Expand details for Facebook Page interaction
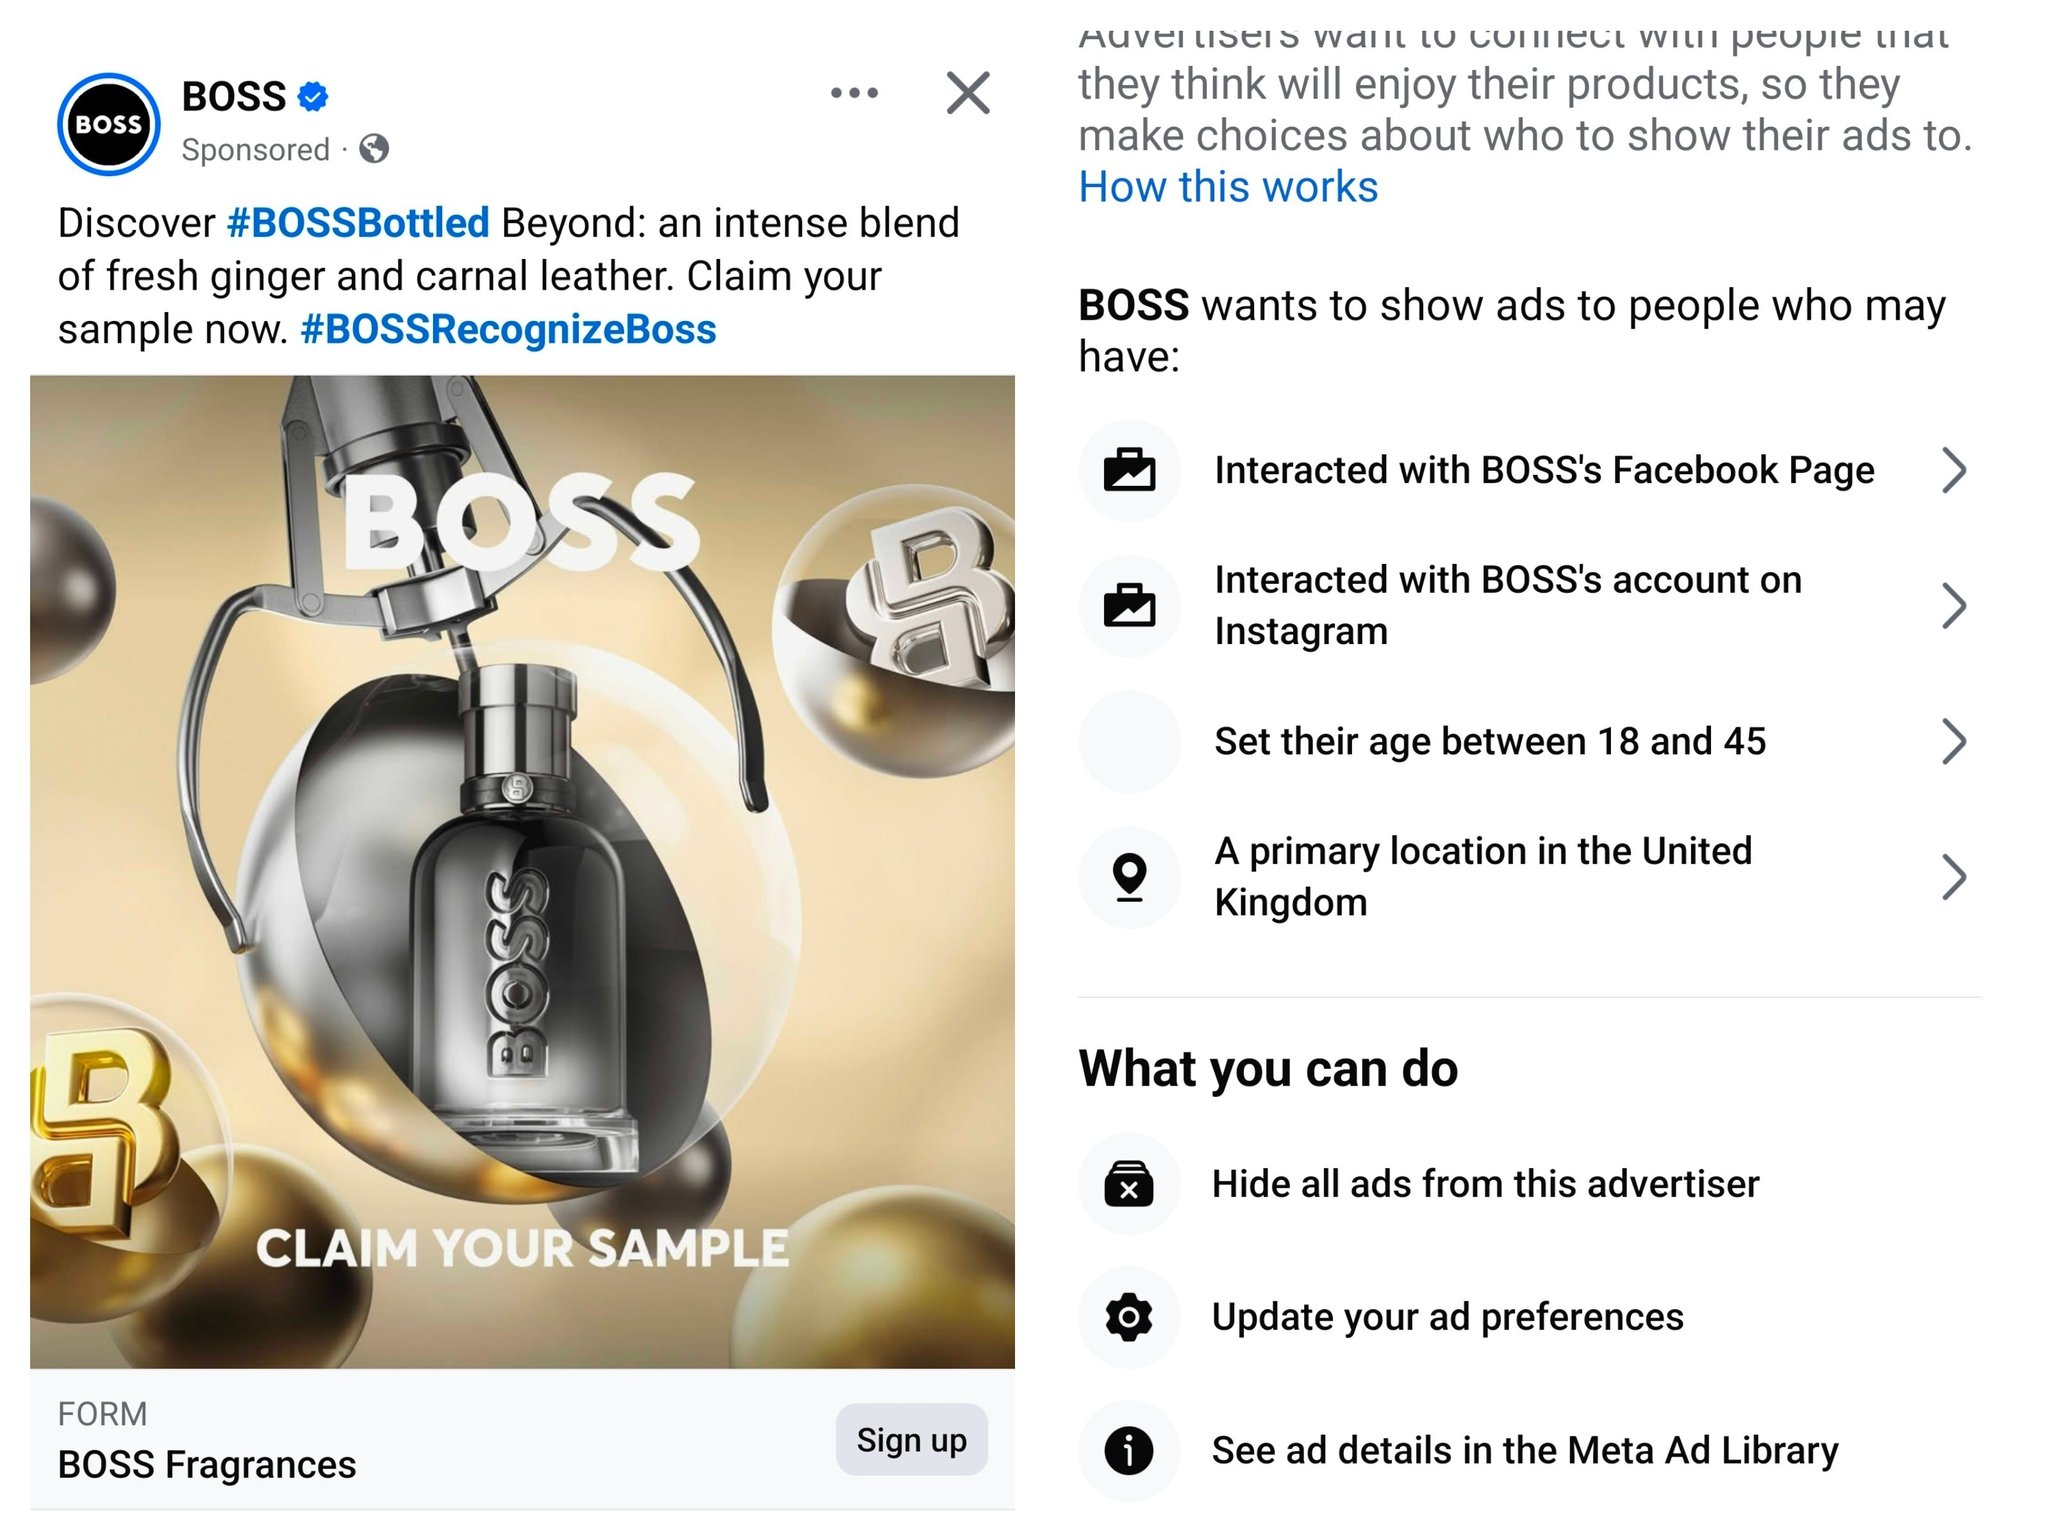The width and height of the screenshot is (2048, 1538). pos(1953,469)
